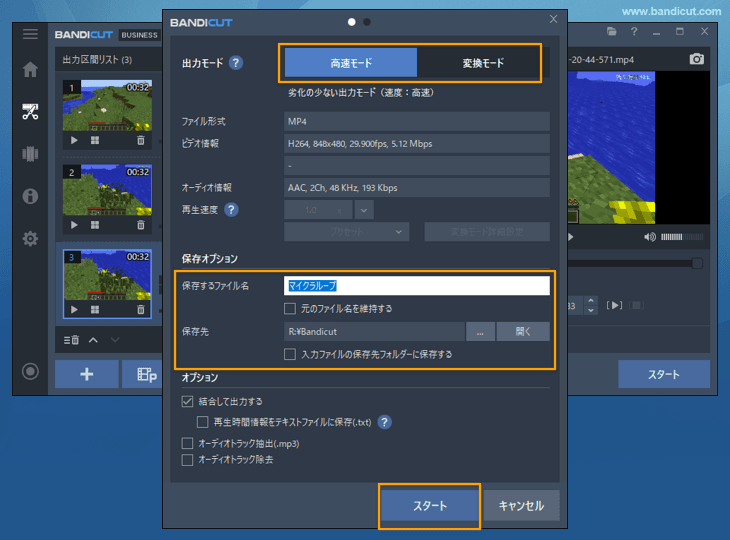Move selected segment up with arrow
Viewport: 730px width, 540px height.
pyautogui.click(x=93, y=340)
